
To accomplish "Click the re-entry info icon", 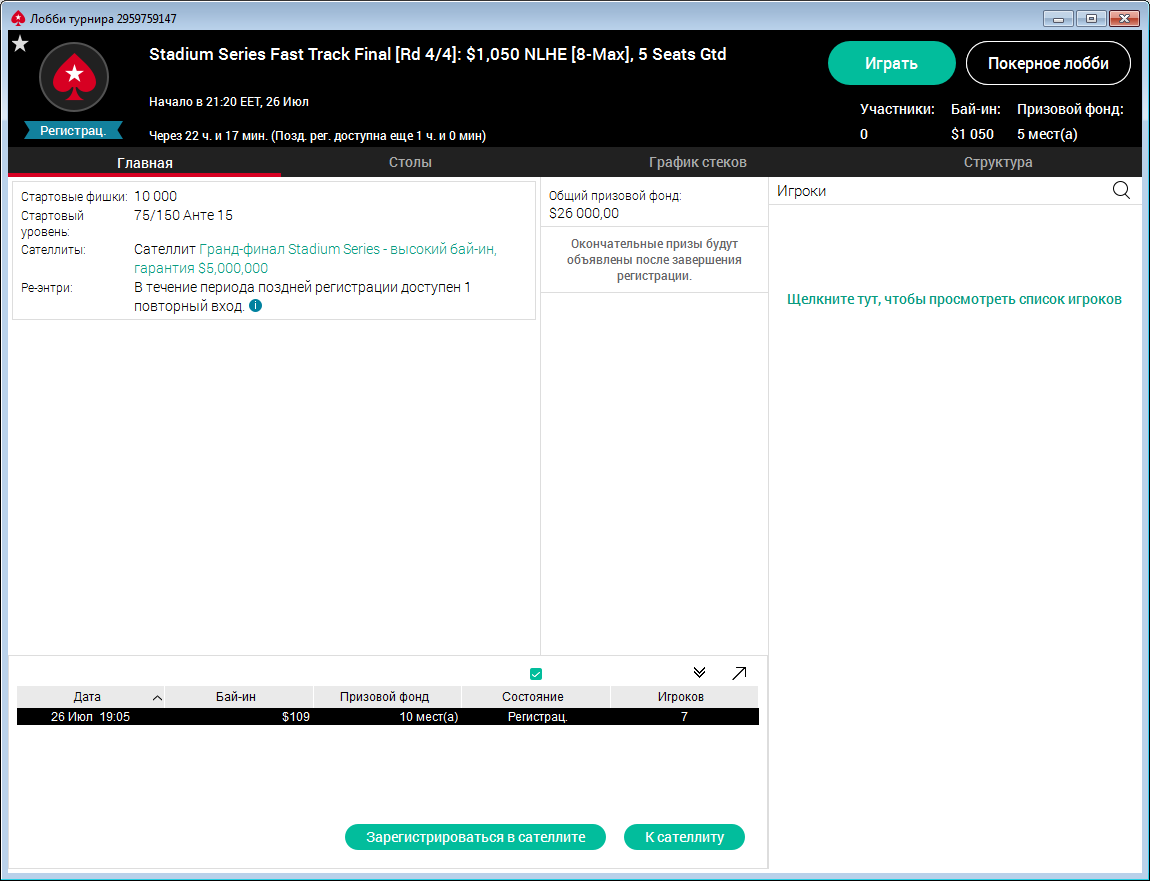I will coord(255,306).
